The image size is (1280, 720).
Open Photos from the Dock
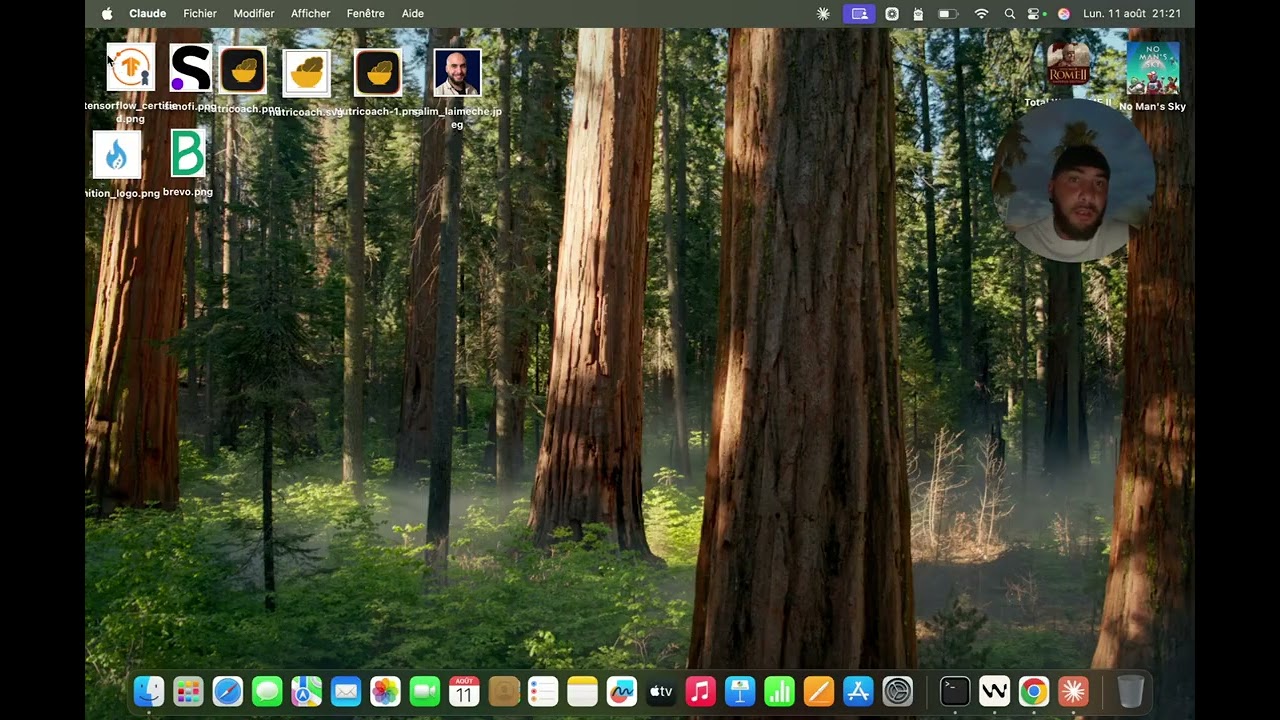(x=385, y=691)
